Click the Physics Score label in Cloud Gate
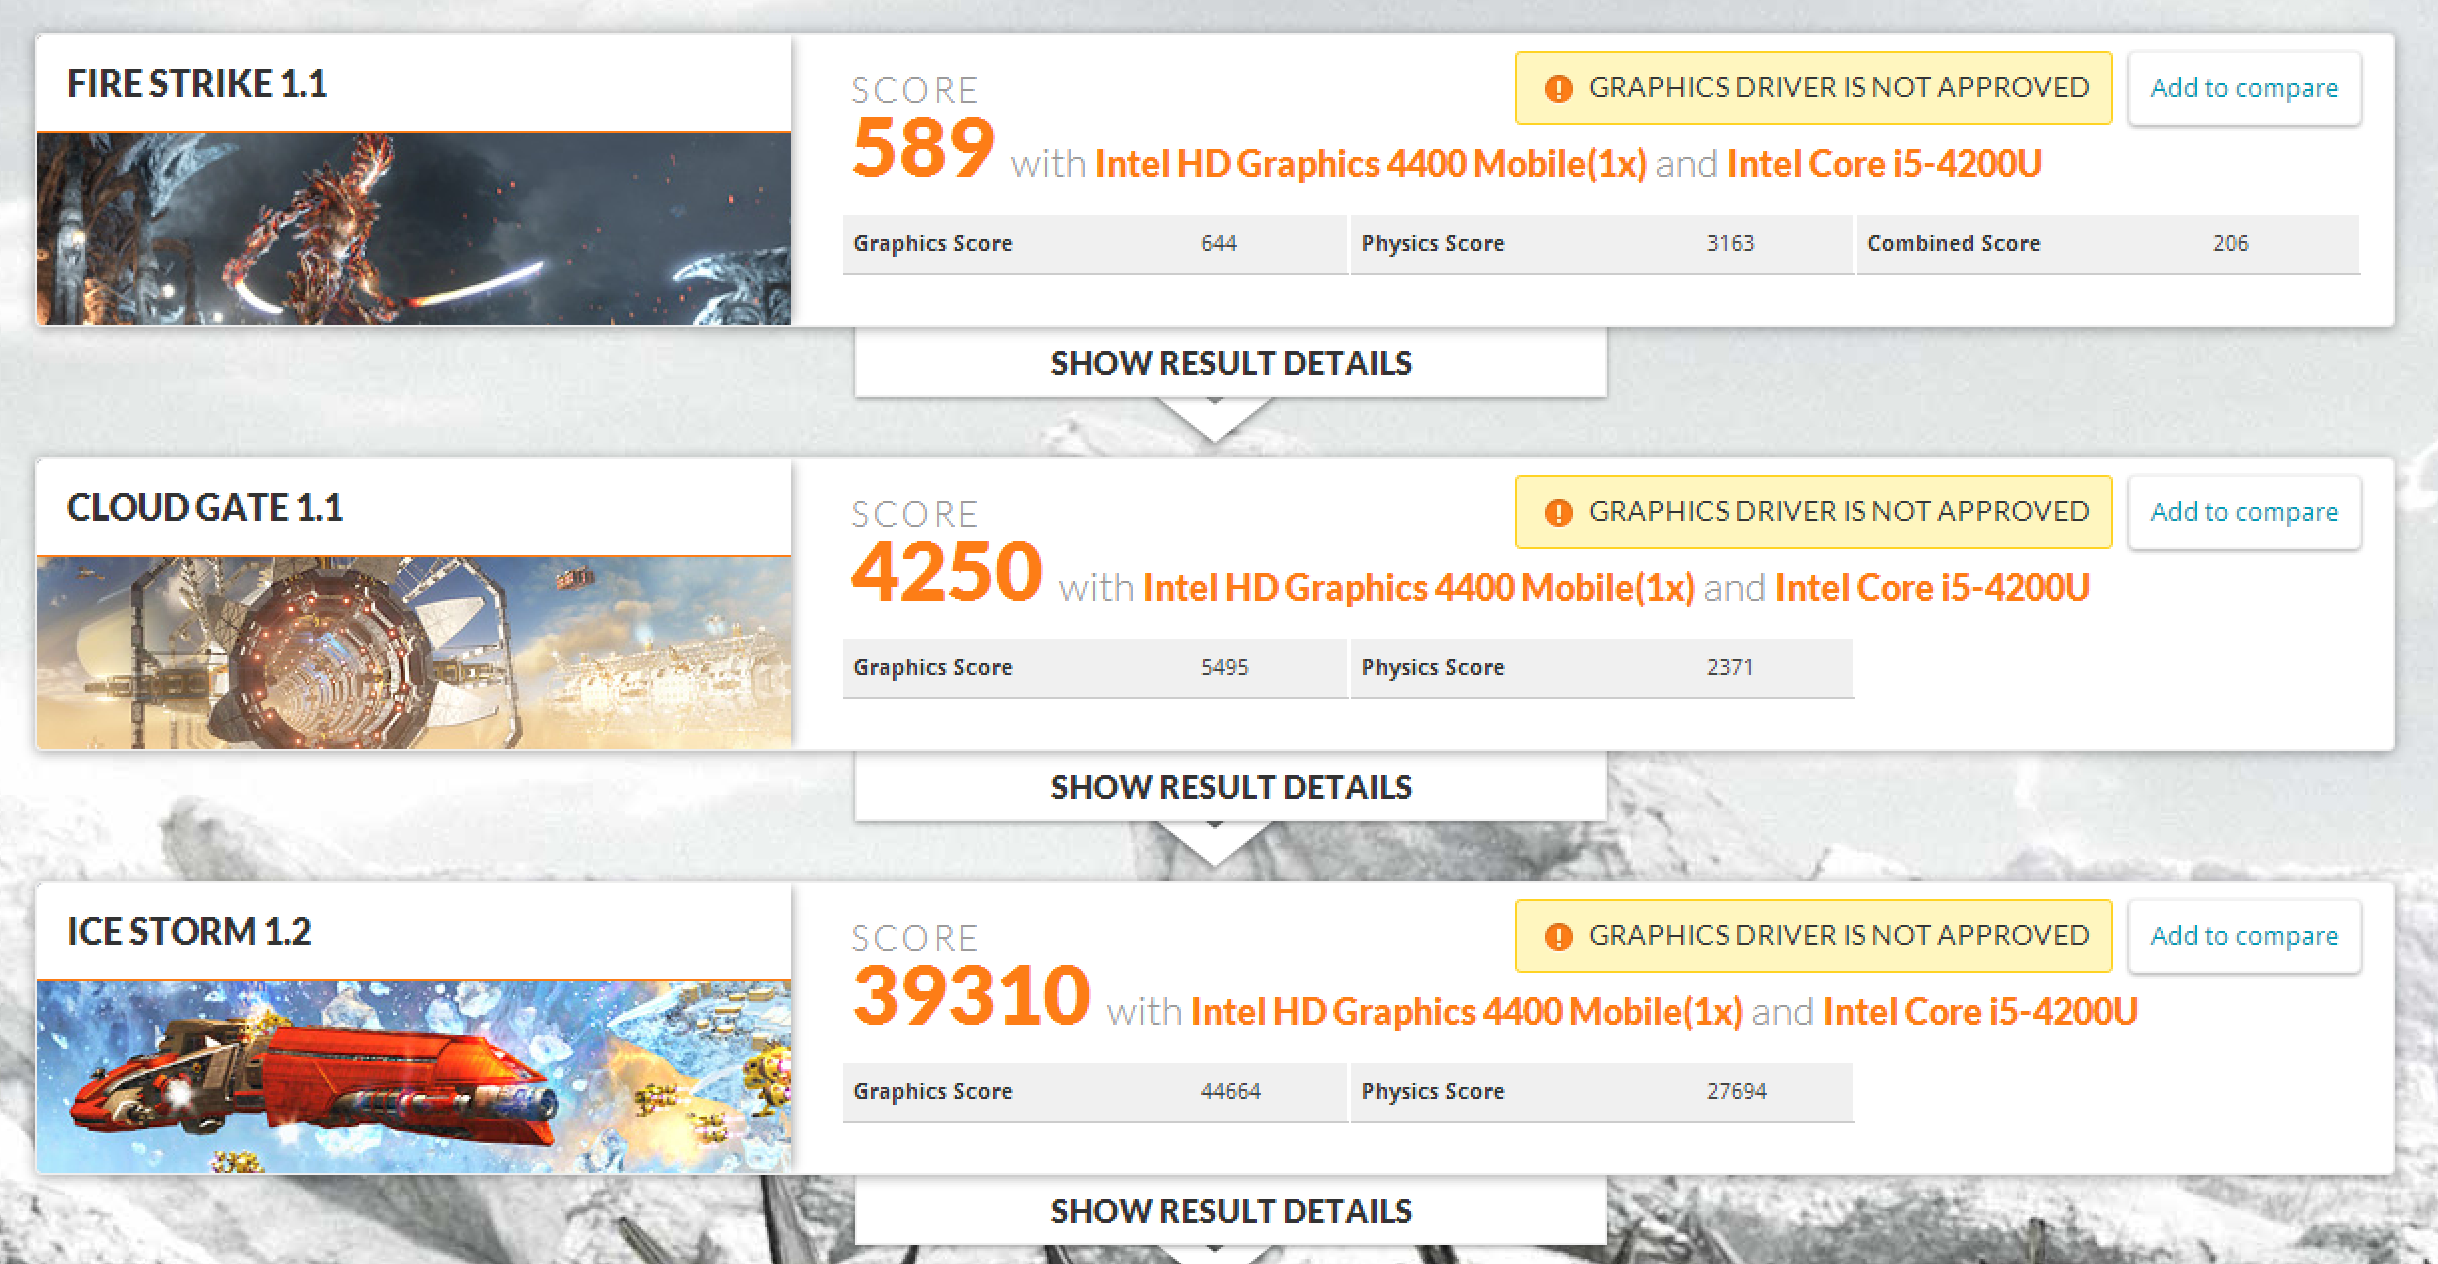 coord(1432,668)
